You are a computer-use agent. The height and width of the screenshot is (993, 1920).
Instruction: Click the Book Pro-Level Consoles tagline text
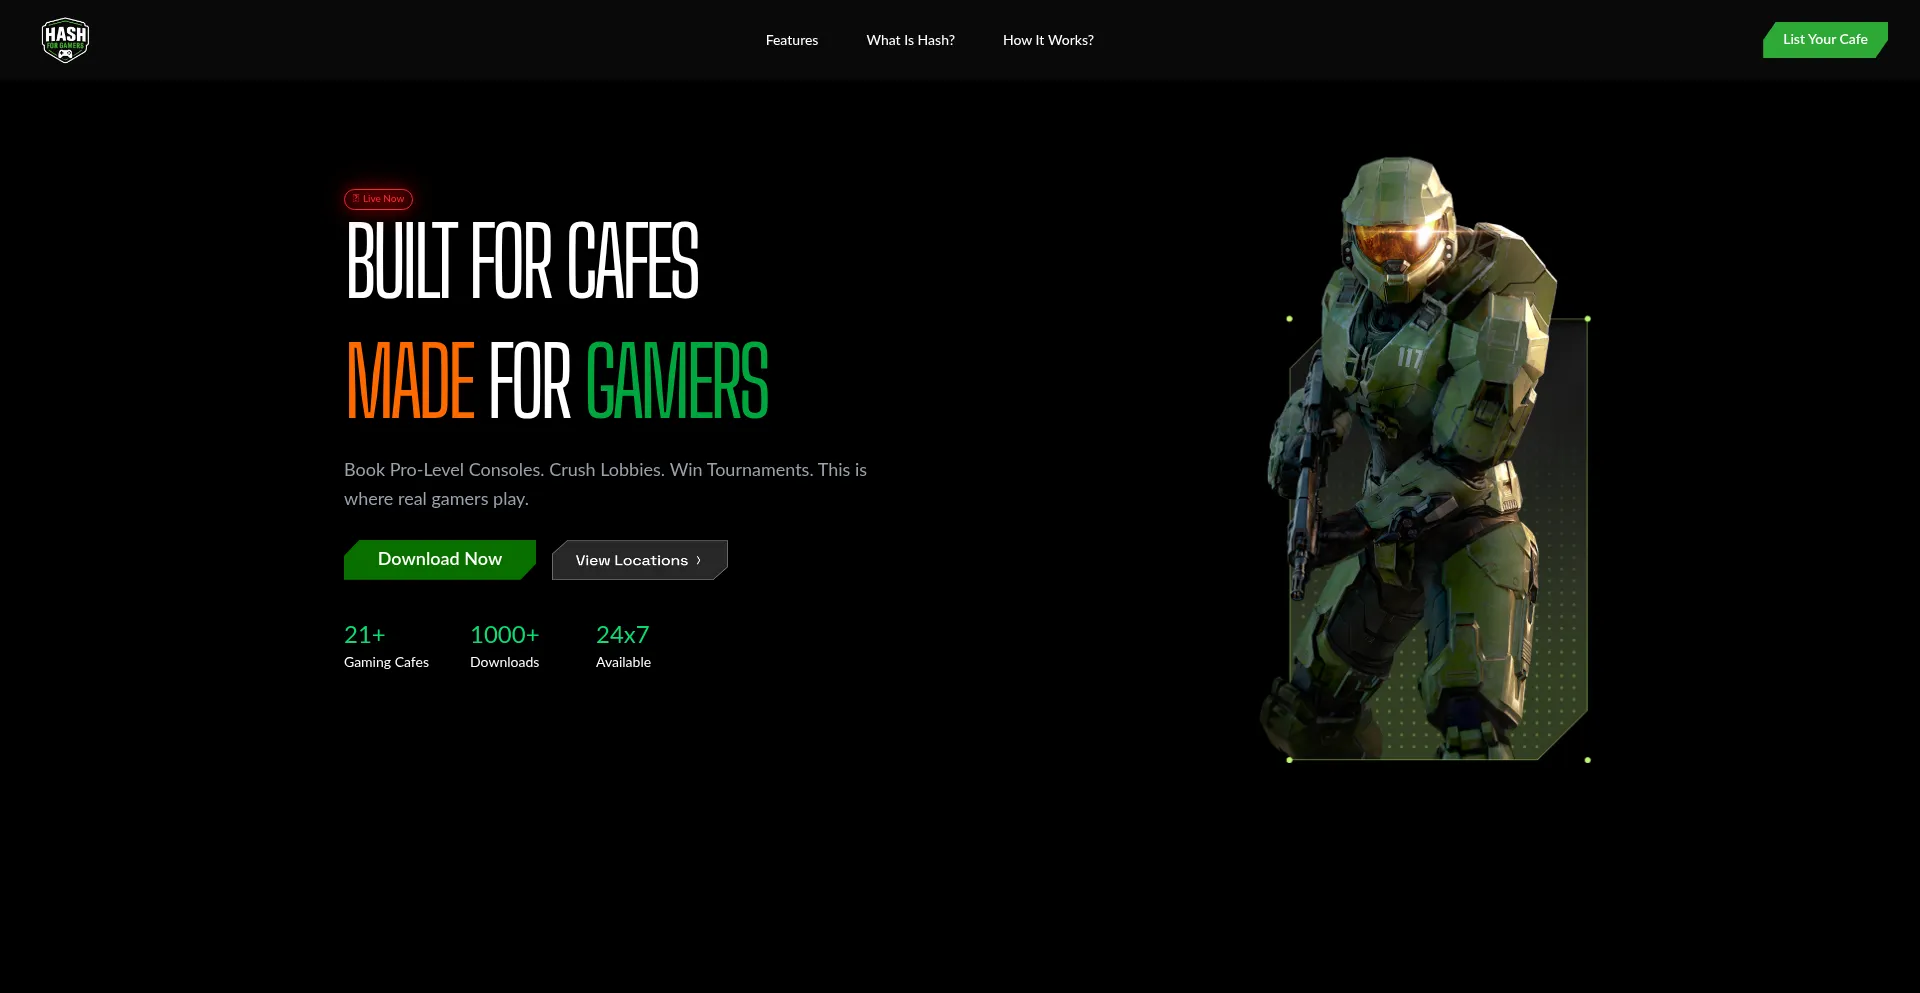click(x=605, y=484)
